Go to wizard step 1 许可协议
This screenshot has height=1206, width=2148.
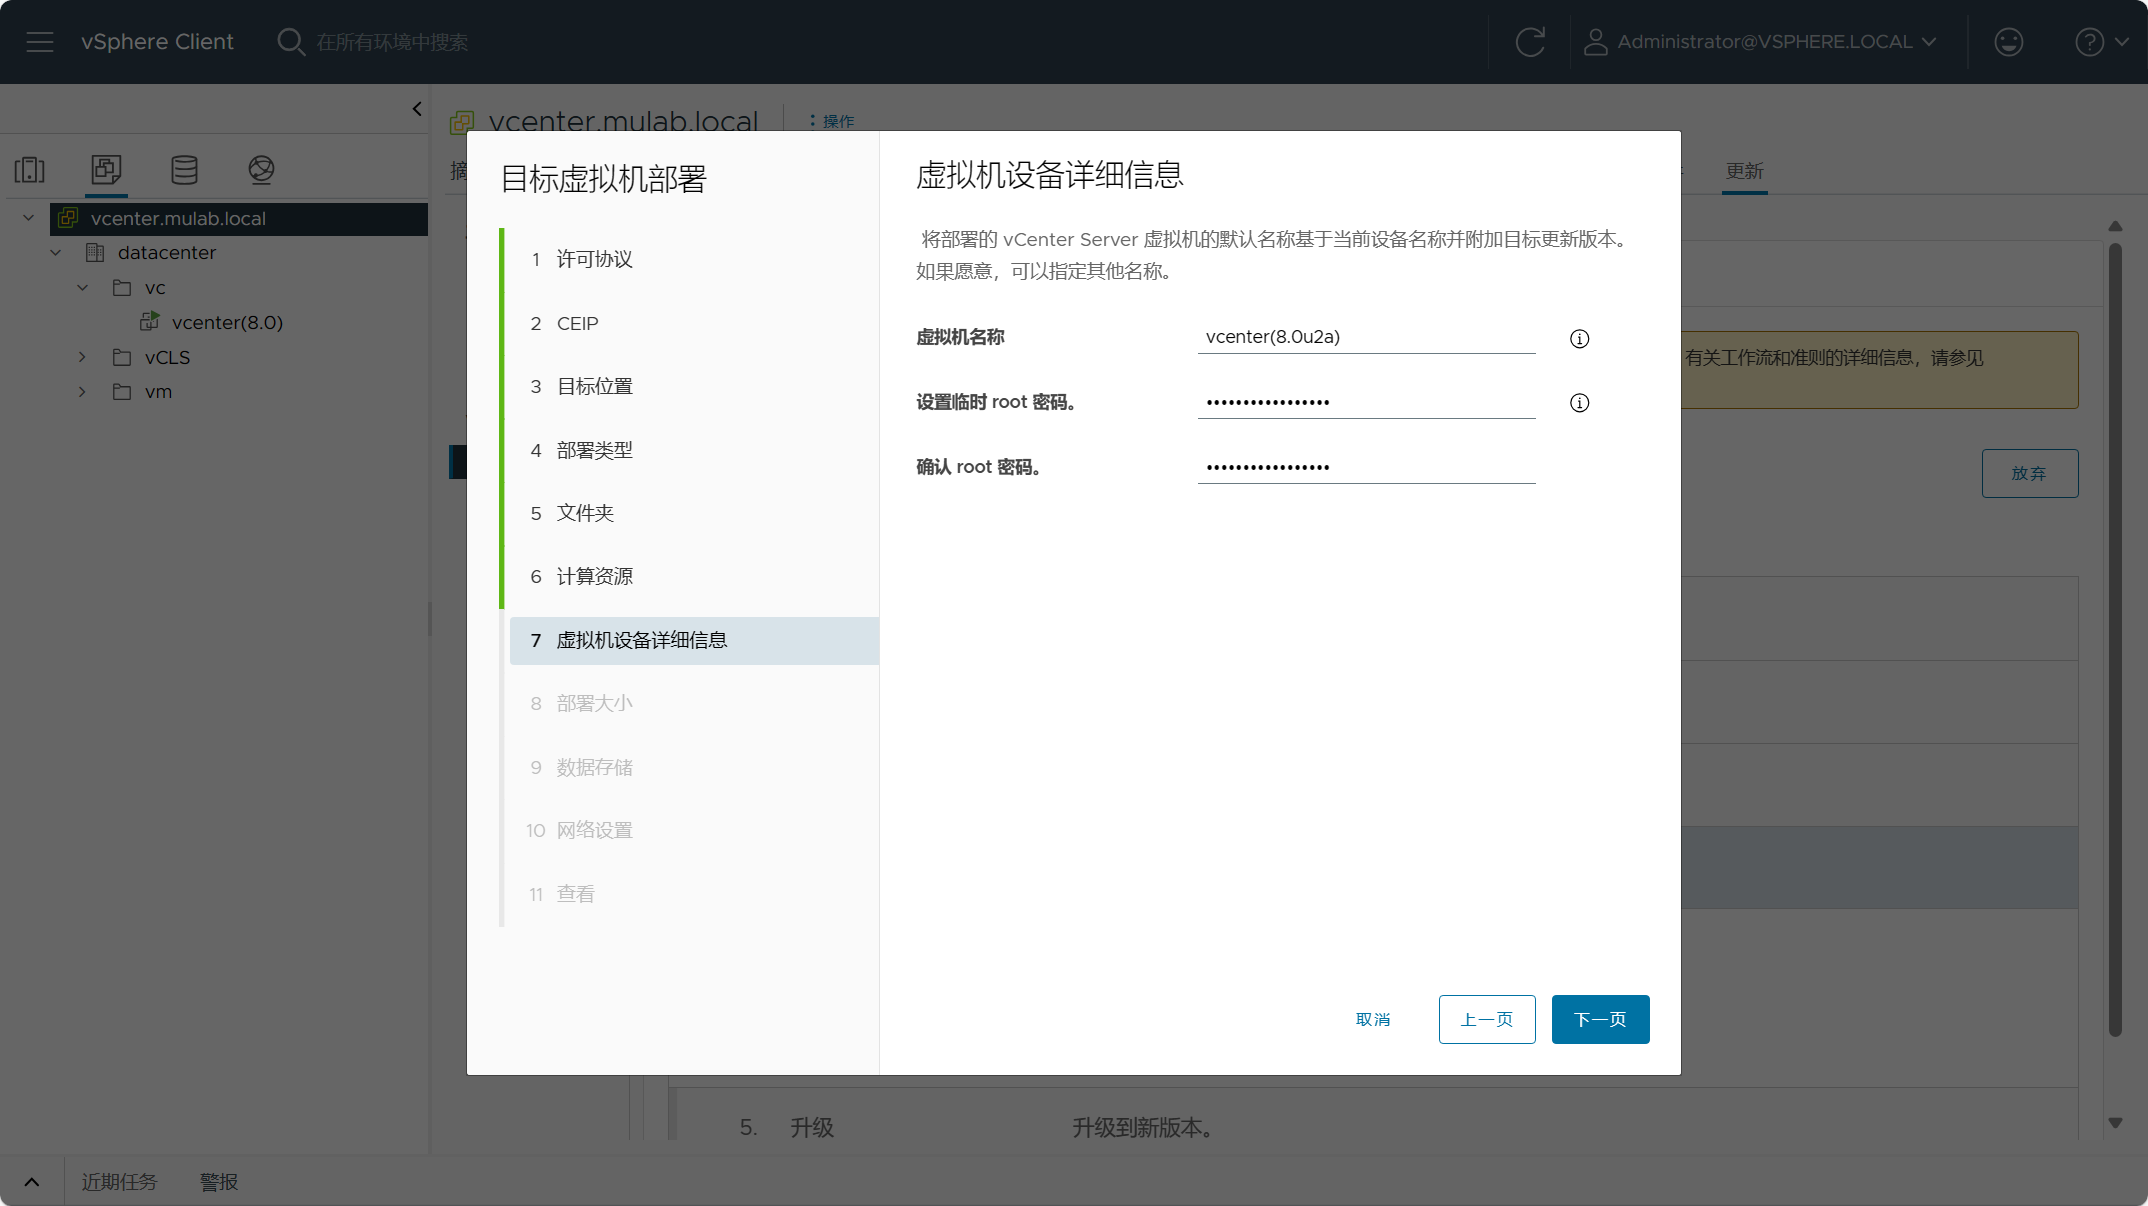[x=594, y=260]
